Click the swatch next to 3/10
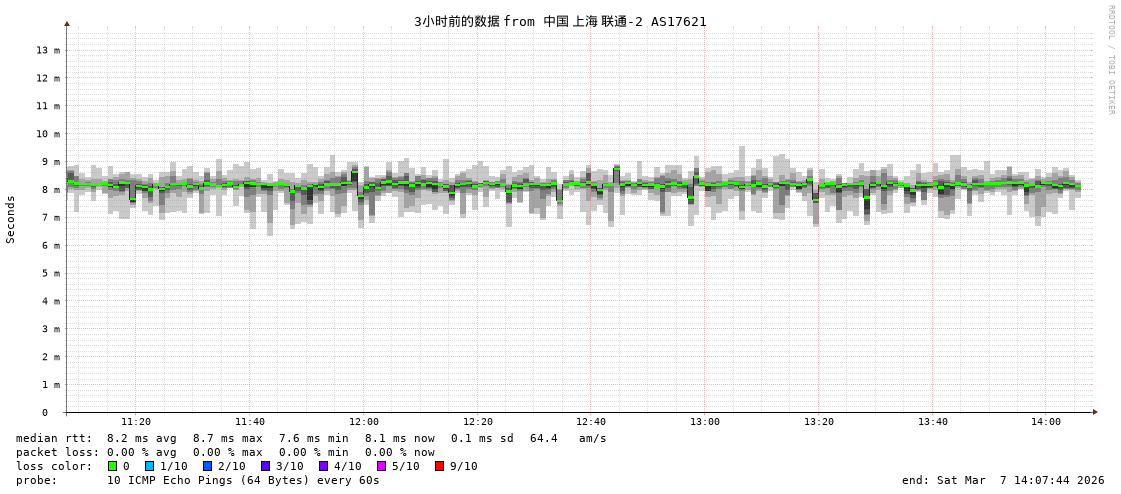1121x494 pixels. tap(265, 466)
